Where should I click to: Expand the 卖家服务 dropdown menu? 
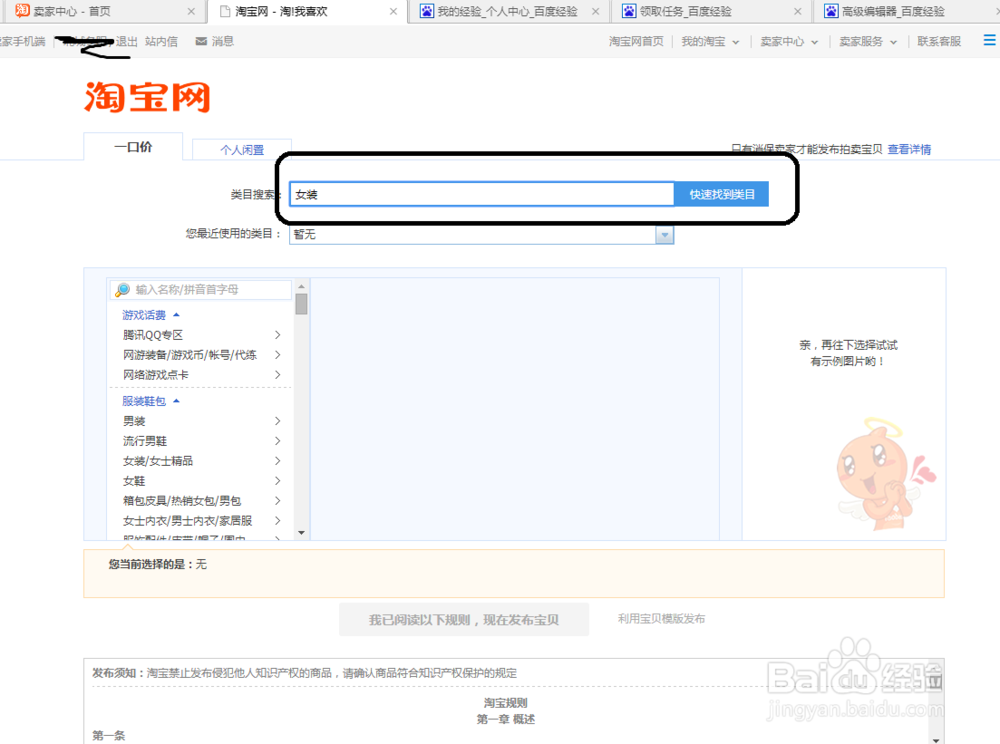click(x=868, y=41)
